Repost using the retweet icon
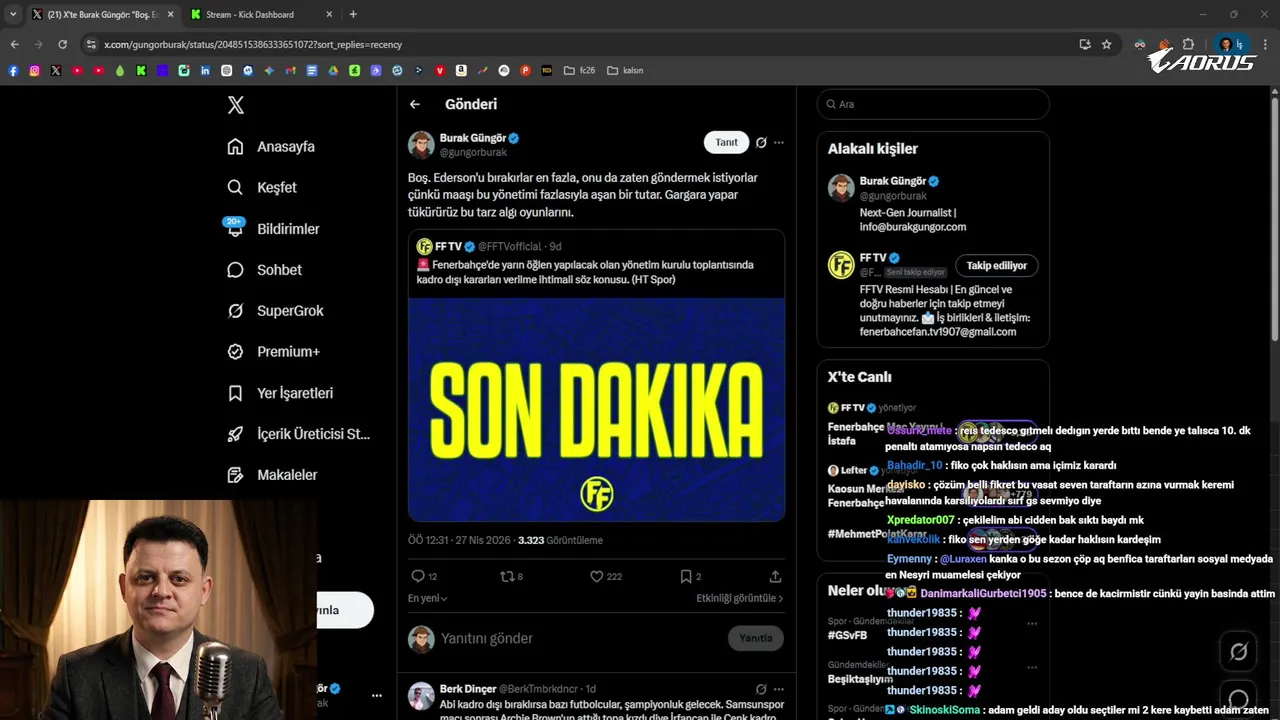1280x720 pixels. (506, 576)
